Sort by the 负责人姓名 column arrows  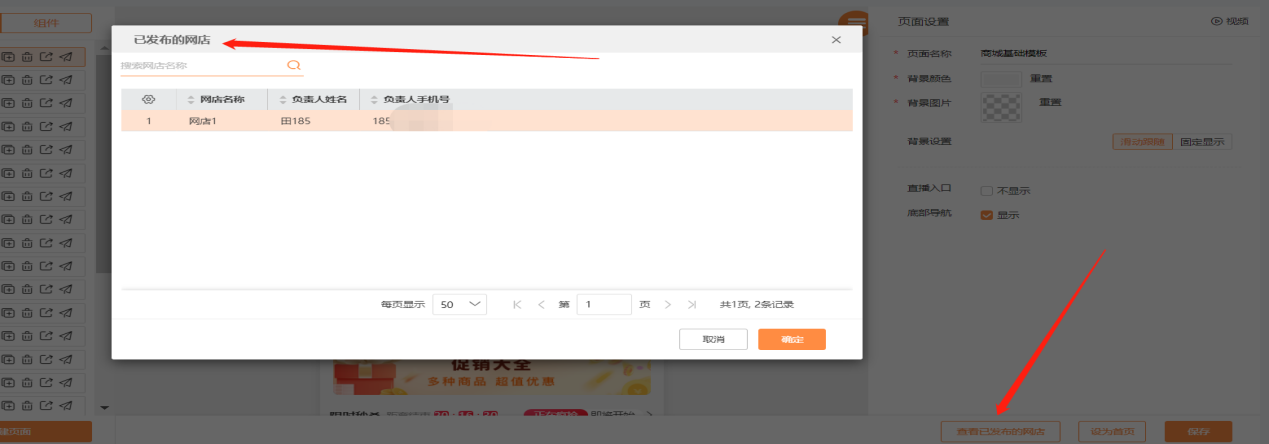coord(283,100)
